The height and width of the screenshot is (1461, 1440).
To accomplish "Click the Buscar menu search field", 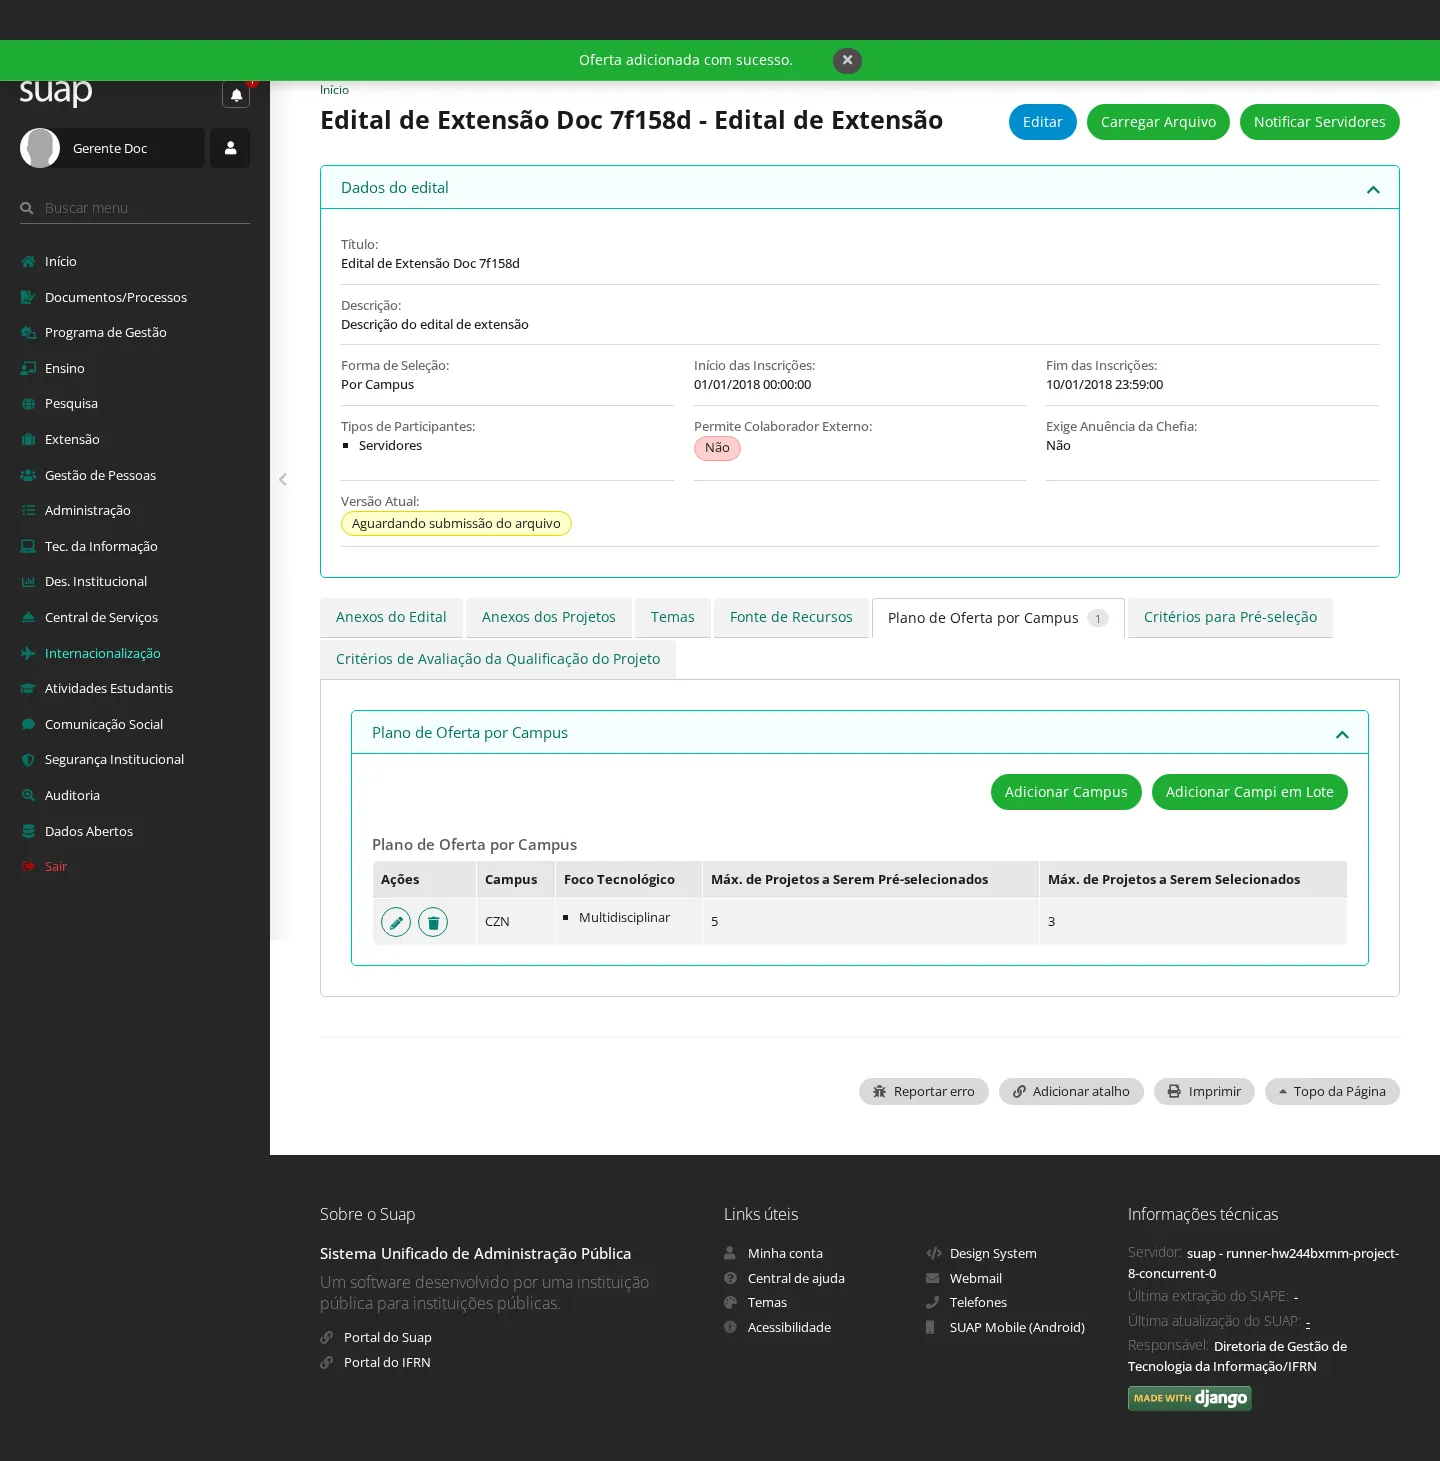I will tap(135, 208).
